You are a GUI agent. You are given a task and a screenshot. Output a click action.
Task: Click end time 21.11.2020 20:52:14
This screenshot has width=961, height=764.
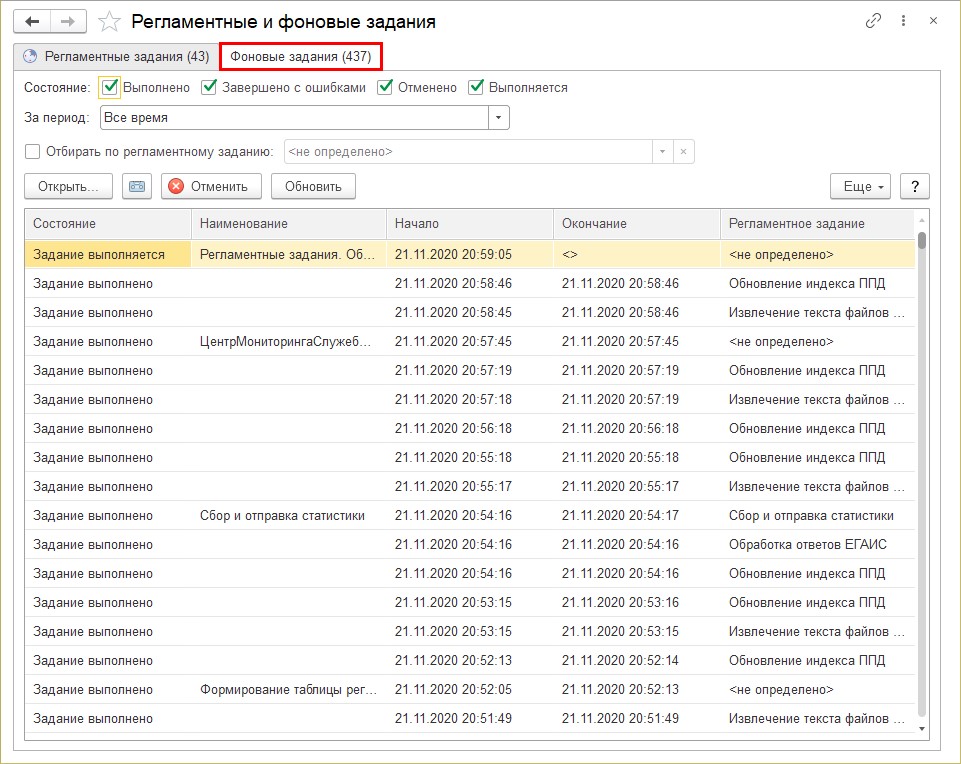pos(620,660)
